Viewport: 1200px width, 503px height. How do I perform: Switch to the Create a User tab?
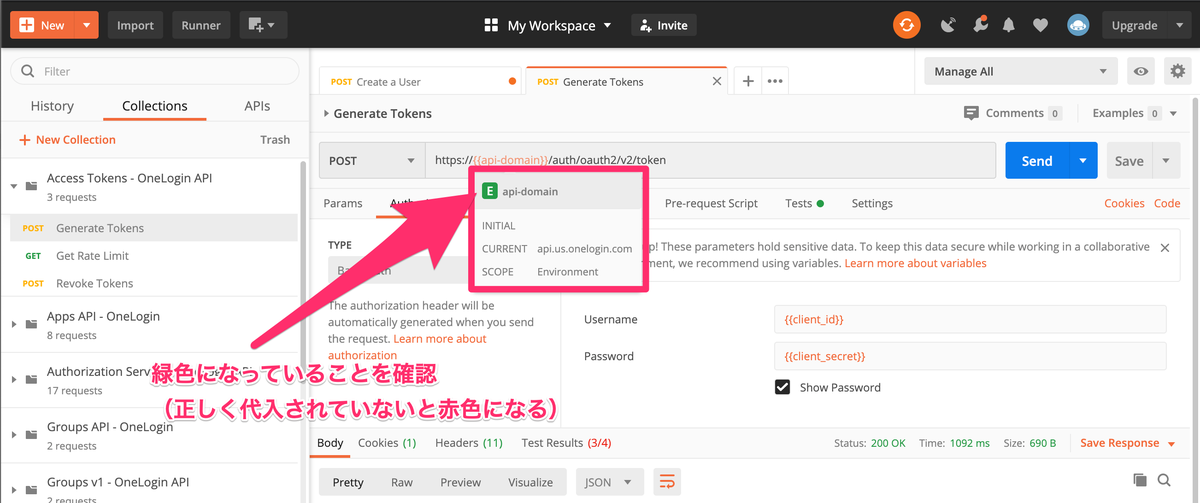(x=421, y=82)
